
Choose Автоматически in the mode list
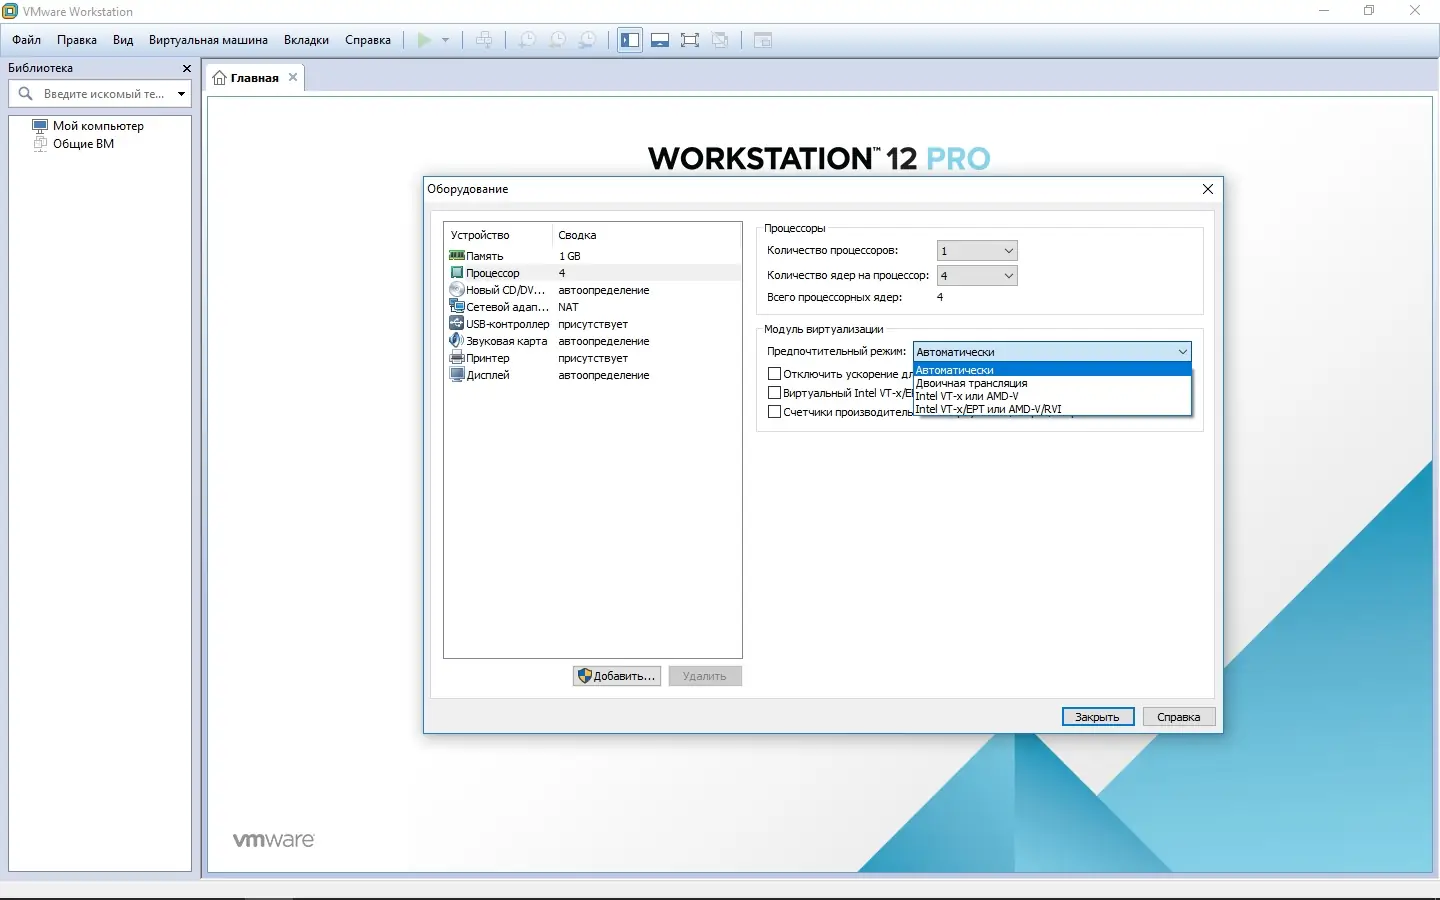(x=1052, y=370)
